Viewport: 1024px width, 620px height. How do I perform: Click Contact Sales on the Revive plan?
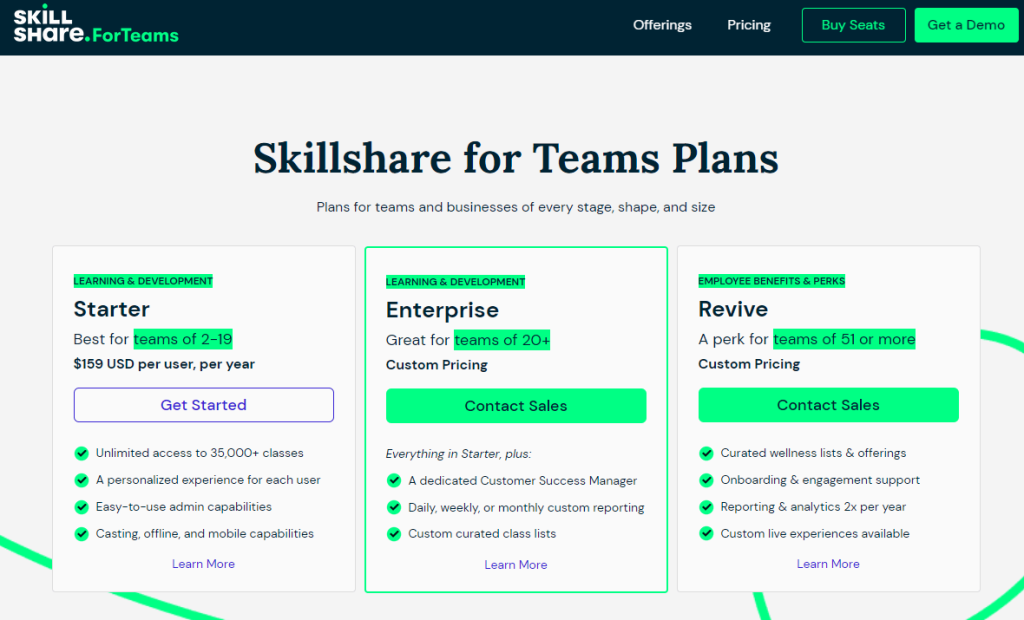pyautogui.click(x=828, y=405)
